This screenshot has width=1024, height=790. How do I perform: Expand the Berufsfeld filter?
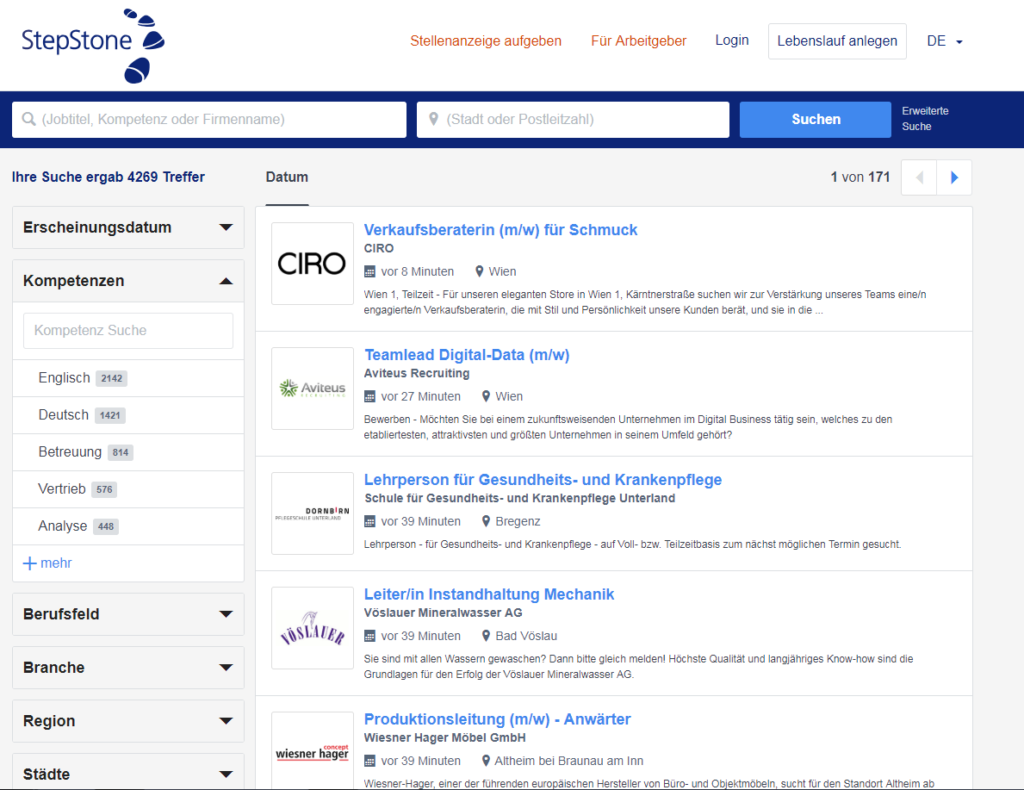click(128, 614)
